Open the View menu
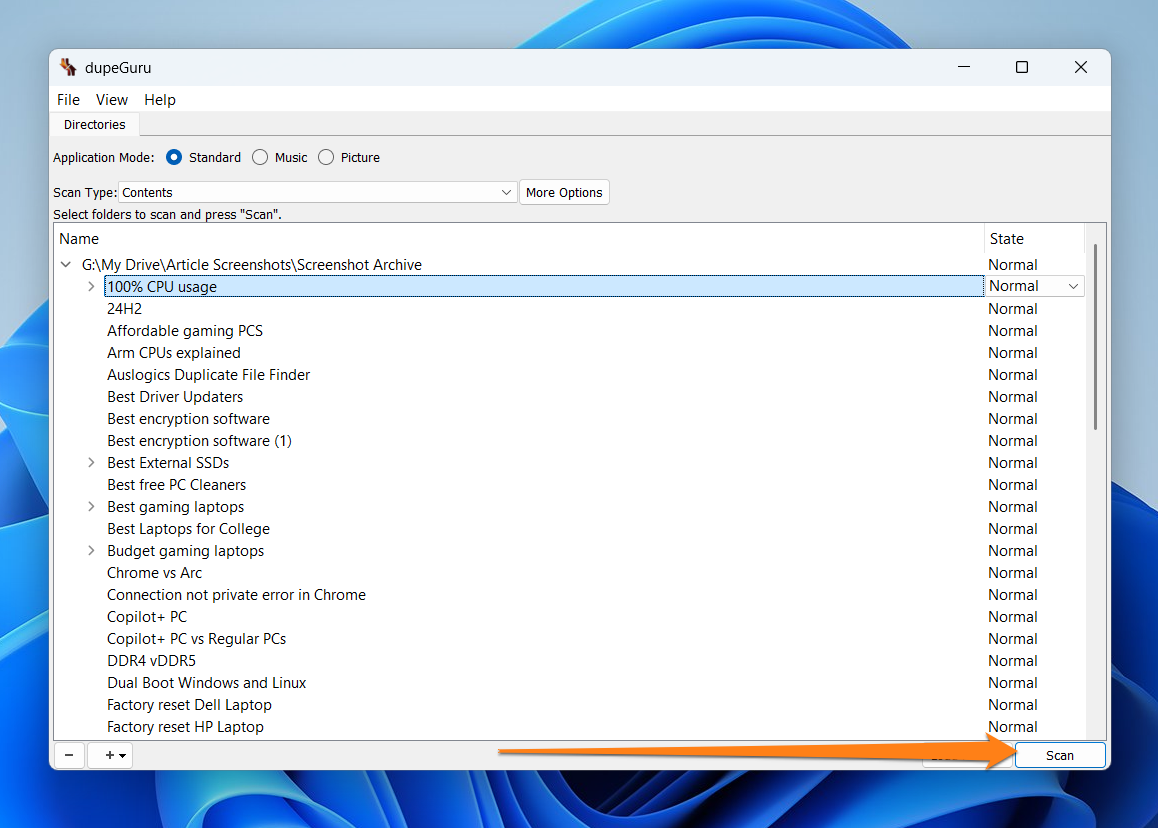The width and height of the screenshot is (1158, 828). tap(112, 100)
